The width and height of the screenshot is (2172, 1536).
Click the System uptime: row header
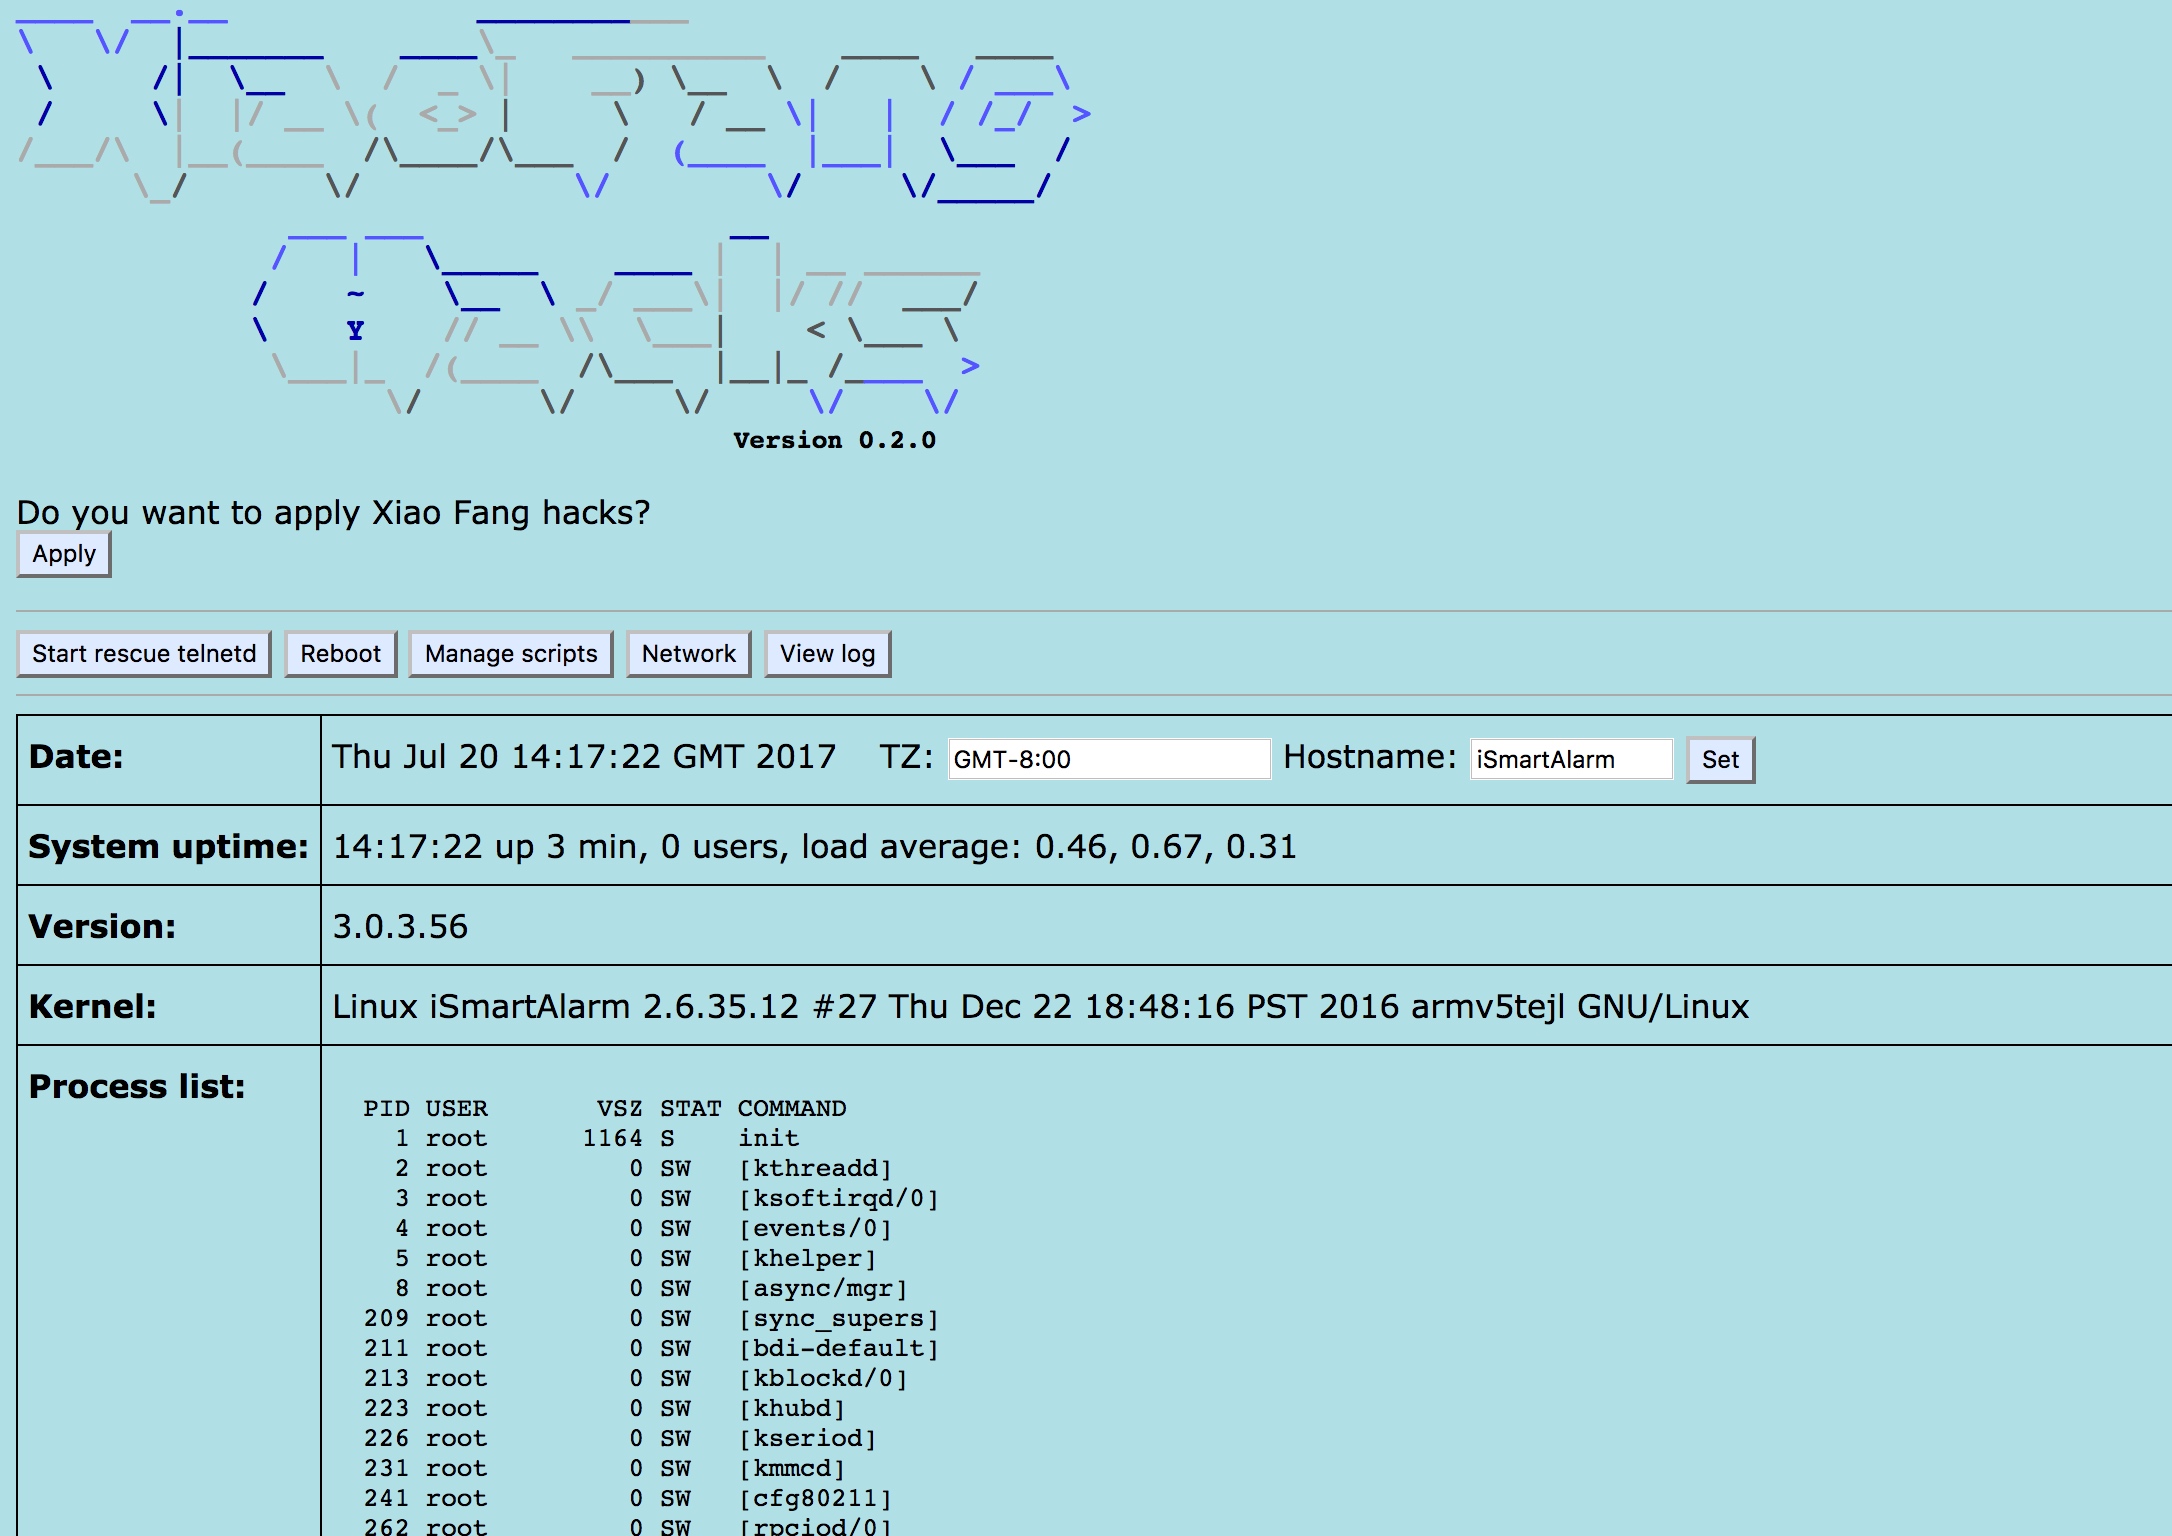[168, 847]
